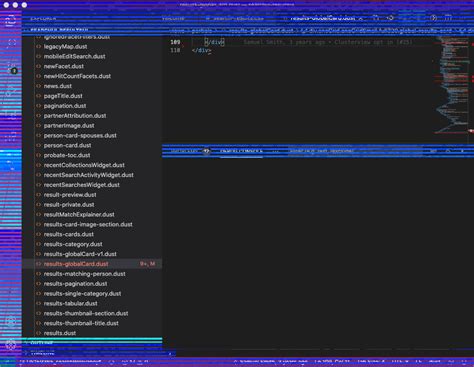Image resolution: width=474 pixels, height=367 pixels.
Task: Open legacyMap.dust in the explorer
Action: coord(65,47)
